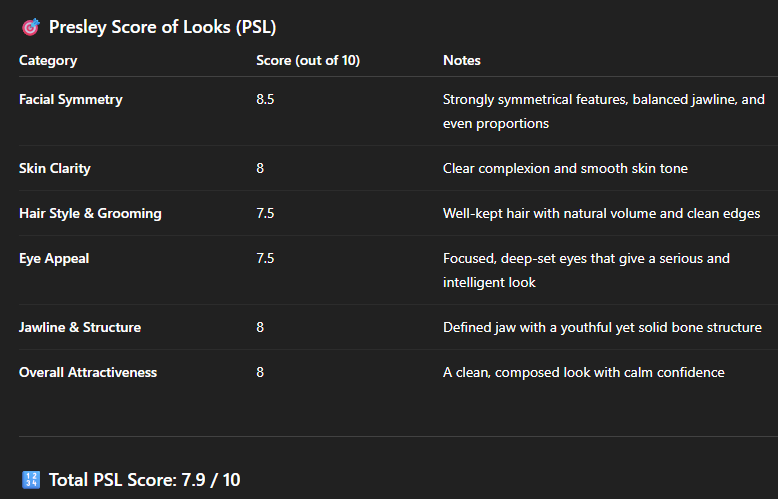778x499 pixels.
Task: Select the calm confidence note text
Action: tap(583, 372)
